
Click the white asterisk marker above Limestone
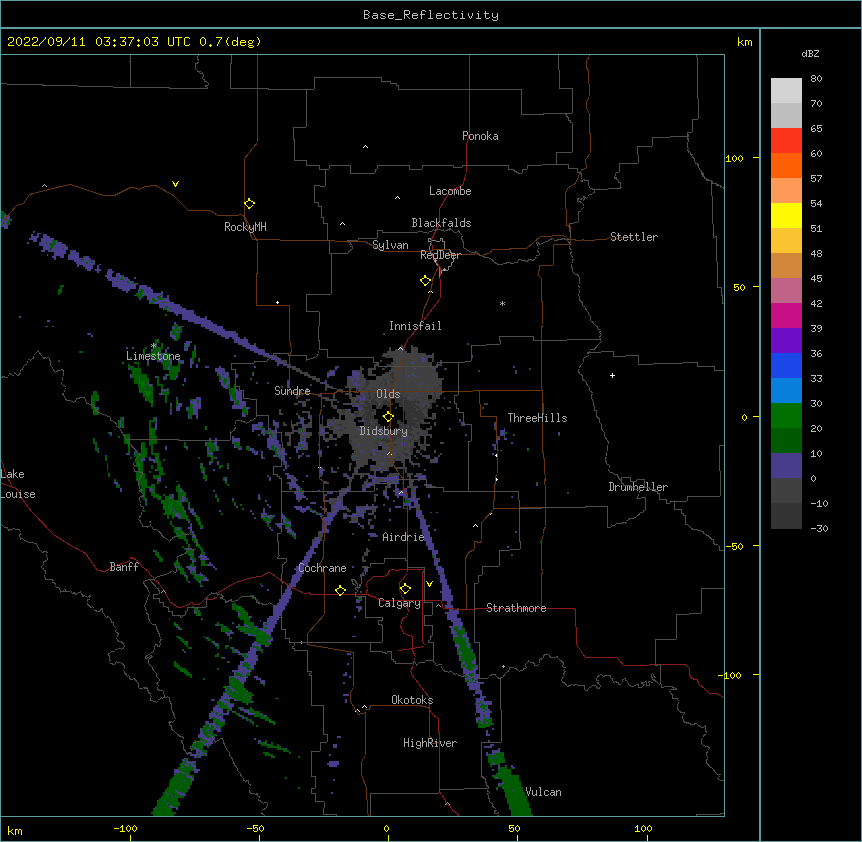pyautogui.click(x=153, y=346)
